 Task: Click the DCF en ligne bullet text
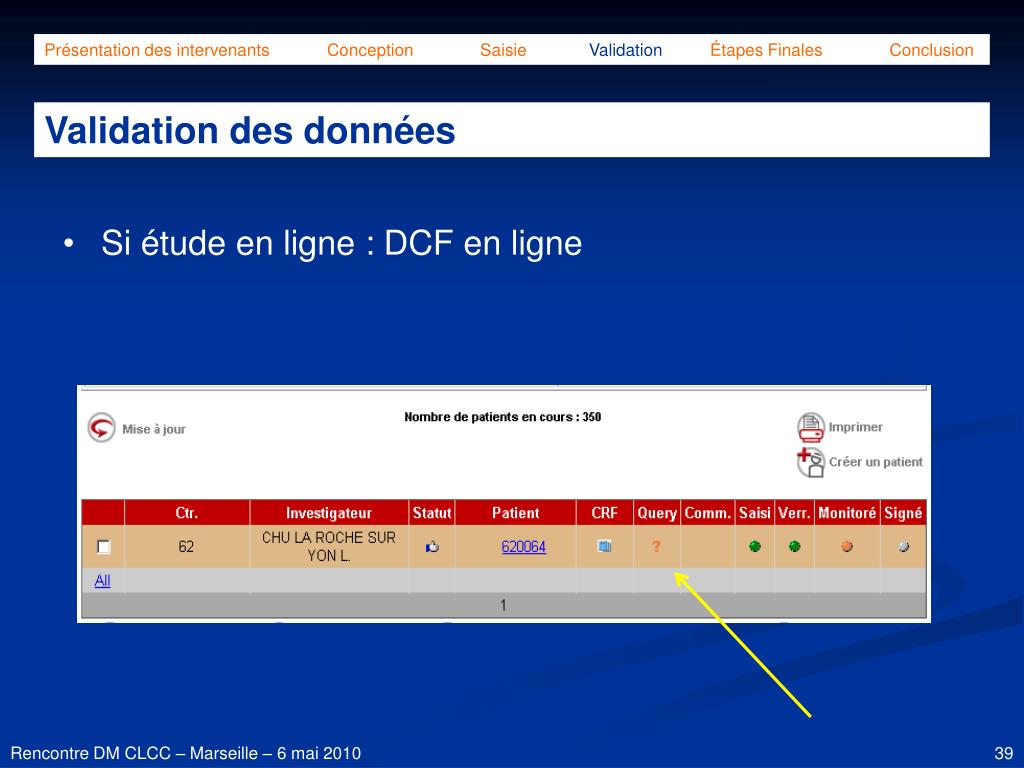pos(342,244)
